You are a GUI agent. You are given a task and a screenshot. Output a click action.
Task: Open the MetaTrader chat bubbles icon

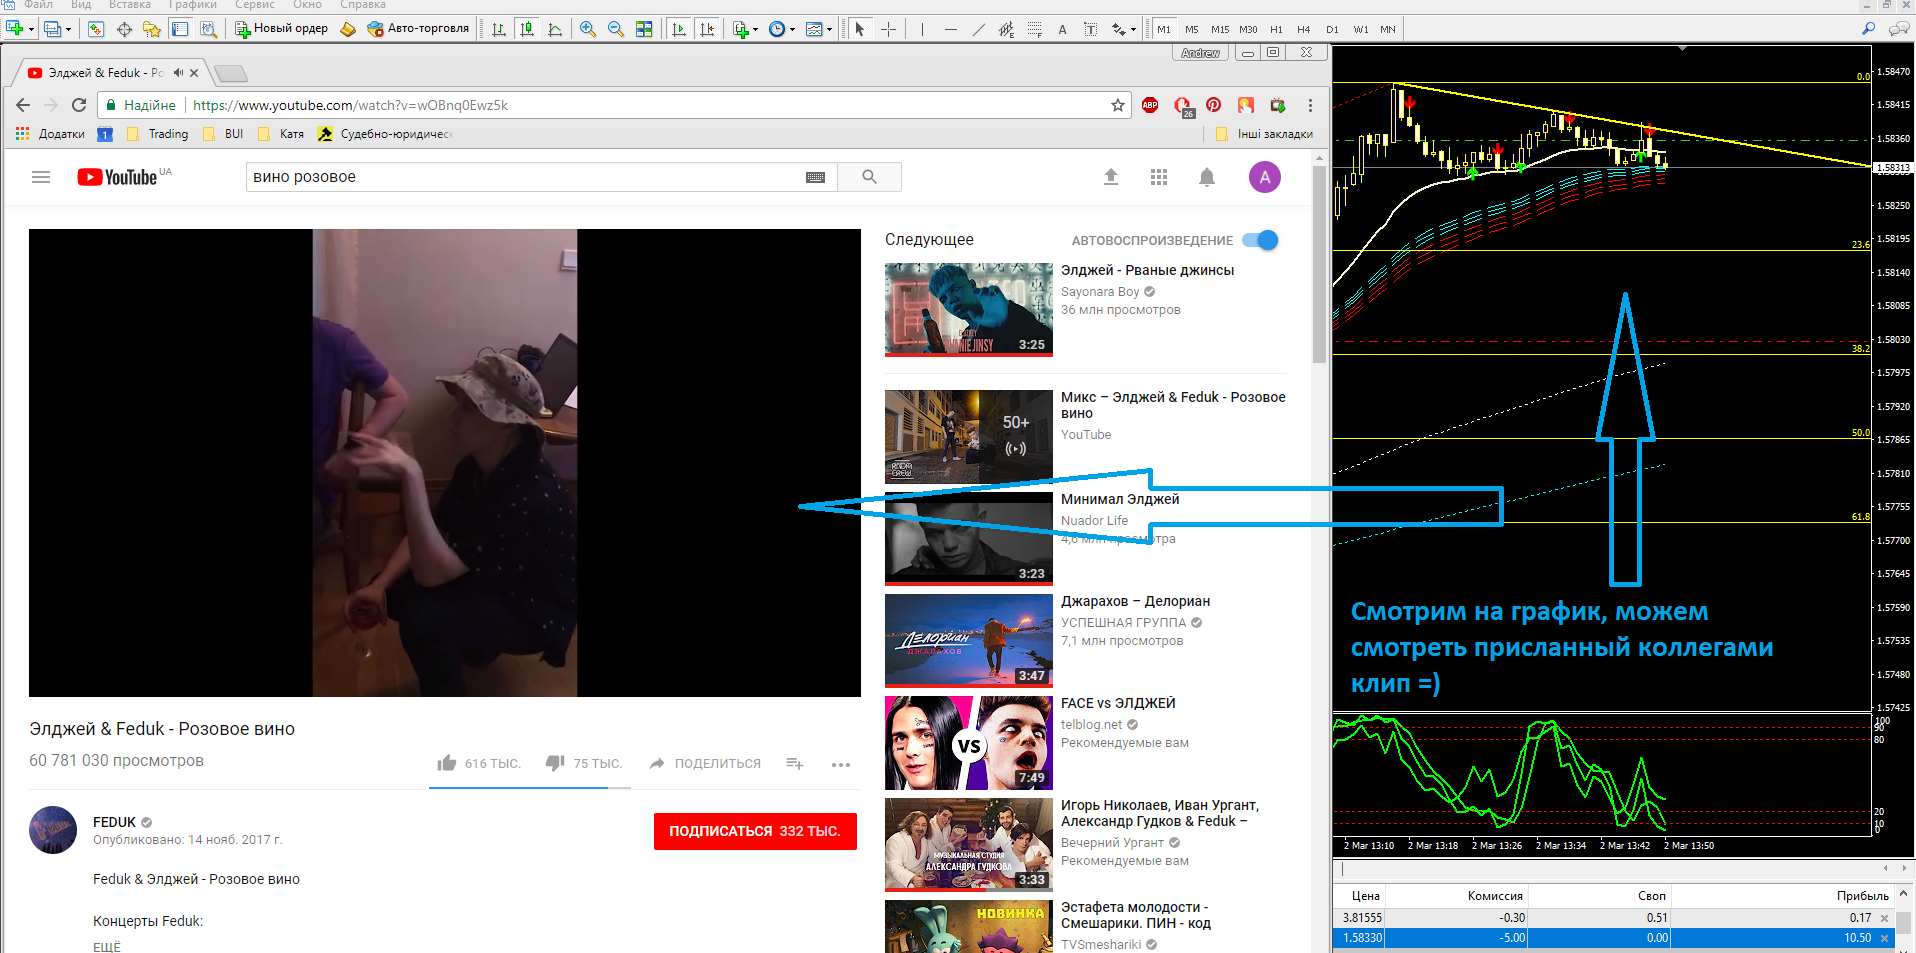[1899, 29]
